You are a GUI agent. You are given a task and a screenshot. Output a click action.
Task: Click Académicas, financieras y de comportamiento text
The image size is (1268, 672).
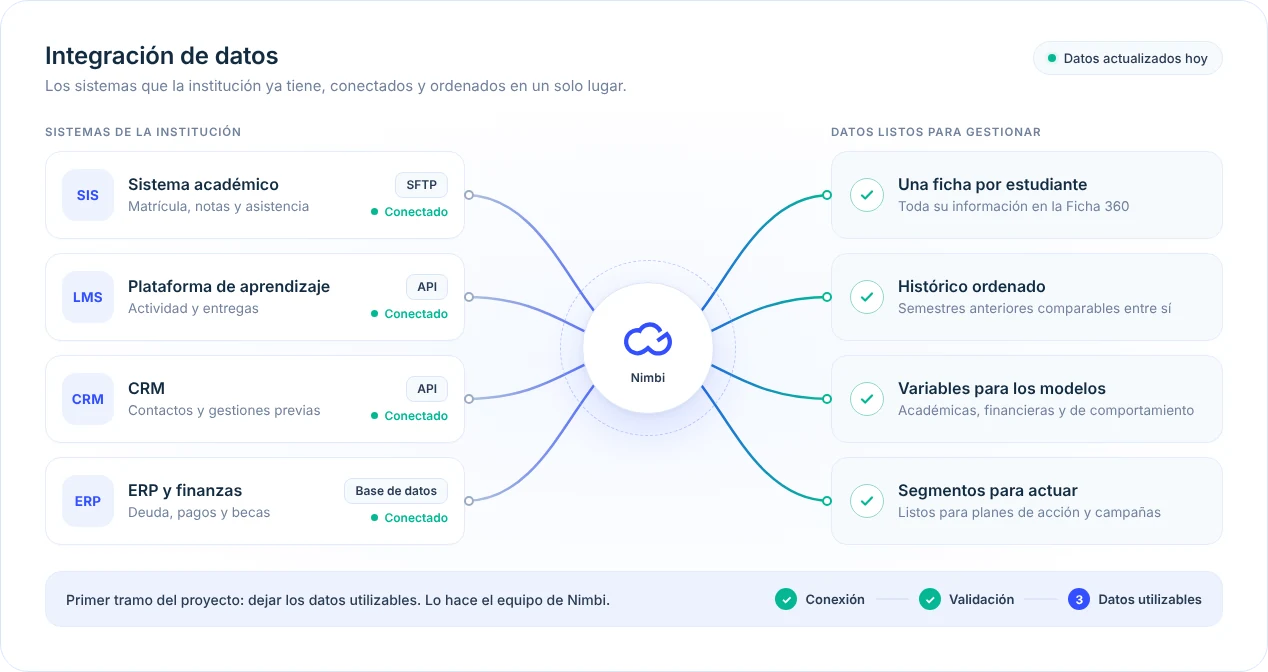click(1046, 411)
